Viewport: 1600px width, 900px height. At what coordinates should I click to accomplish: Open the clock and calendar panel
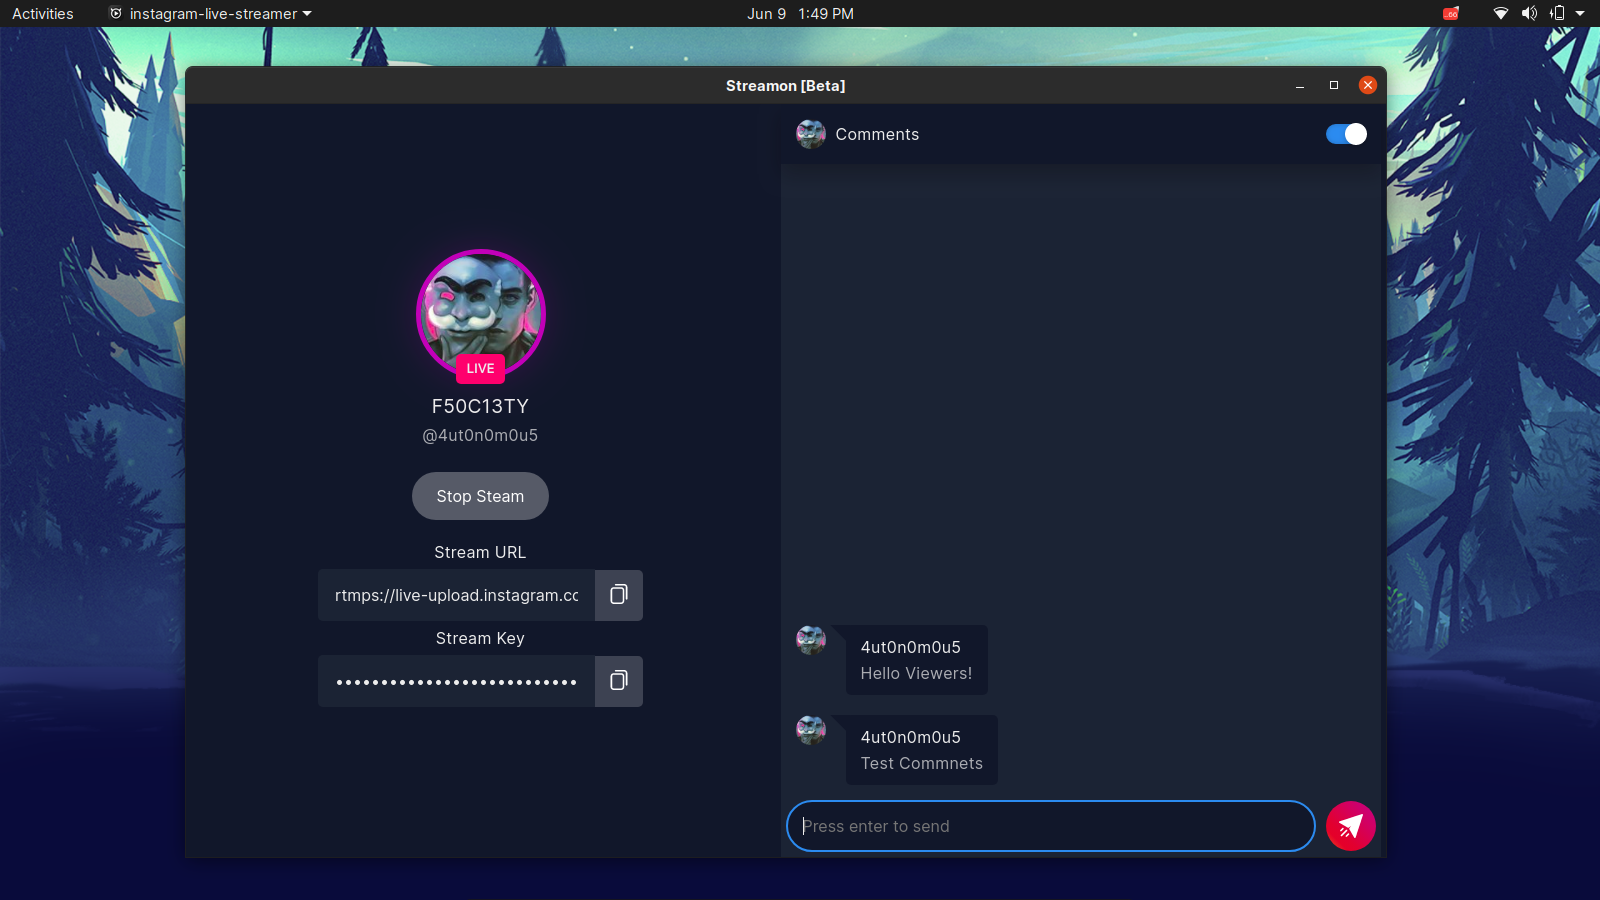click(x=800, y=13)
